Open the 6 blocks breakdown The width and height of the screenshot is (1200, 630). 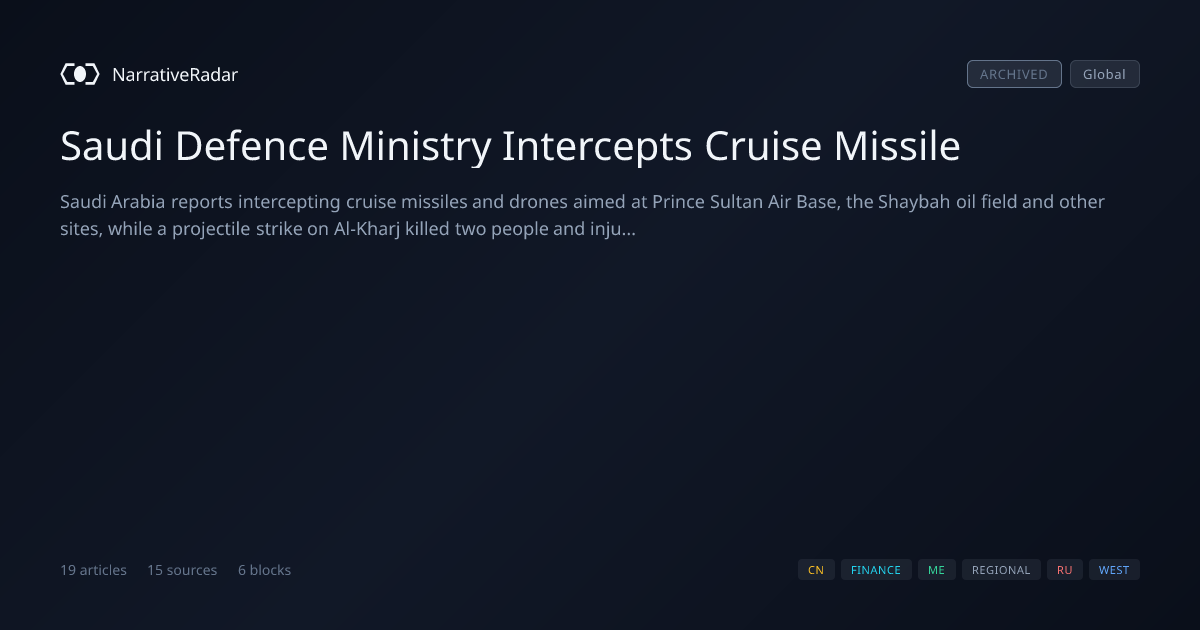(x=264, y=570)
